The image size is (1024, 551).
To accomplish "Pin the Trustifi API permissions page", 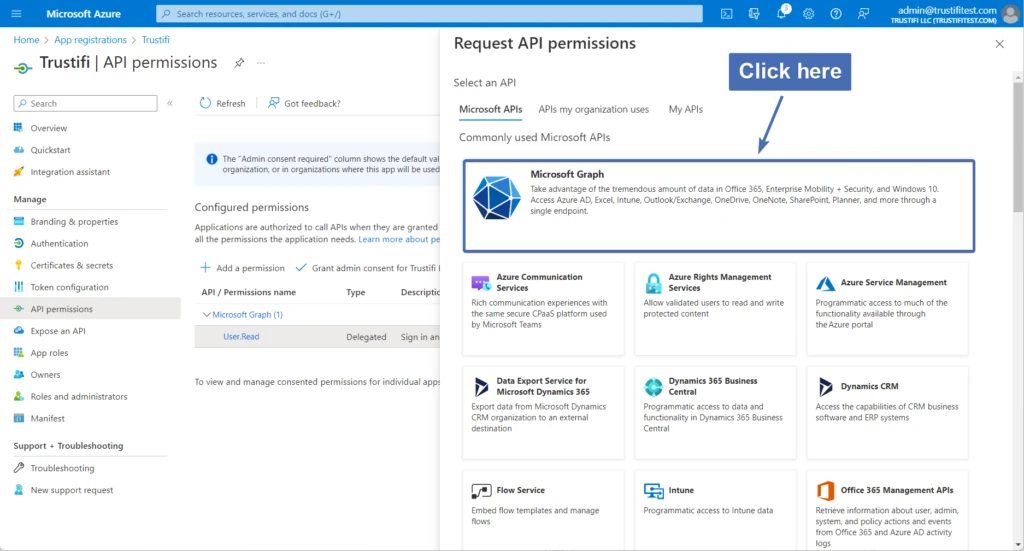I will 239,63.
